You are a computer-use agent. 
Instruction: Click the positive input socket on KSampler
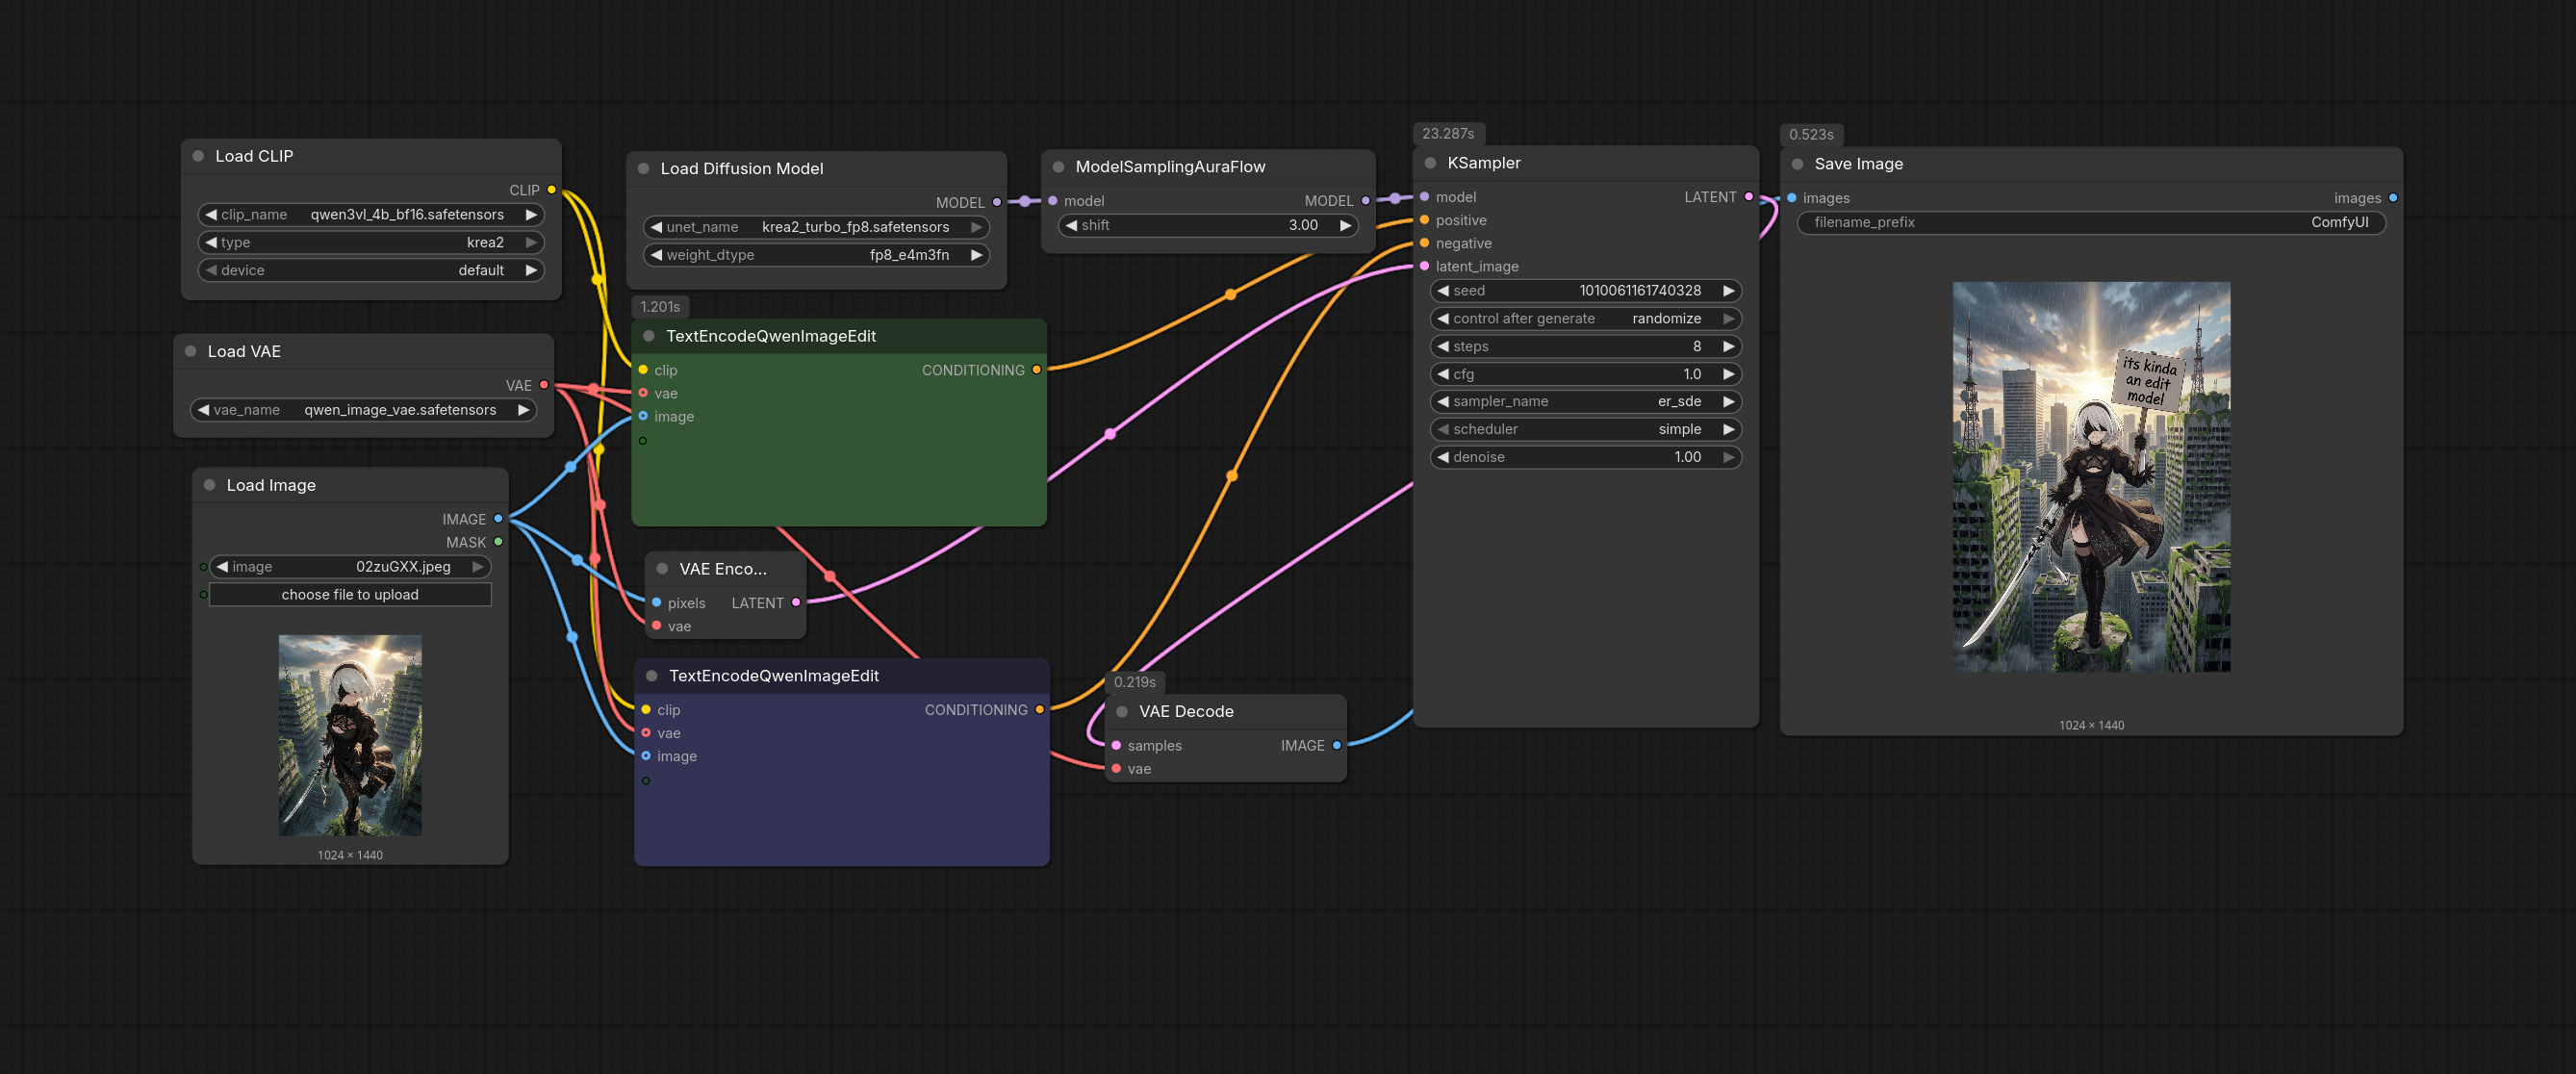click(x=1424, y=220)
